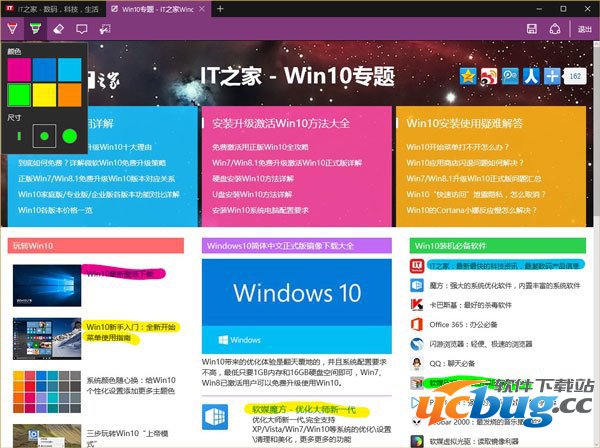Share page via Renren icon
Viewport: 600px width, 448px height.
(x=531, y=76)
